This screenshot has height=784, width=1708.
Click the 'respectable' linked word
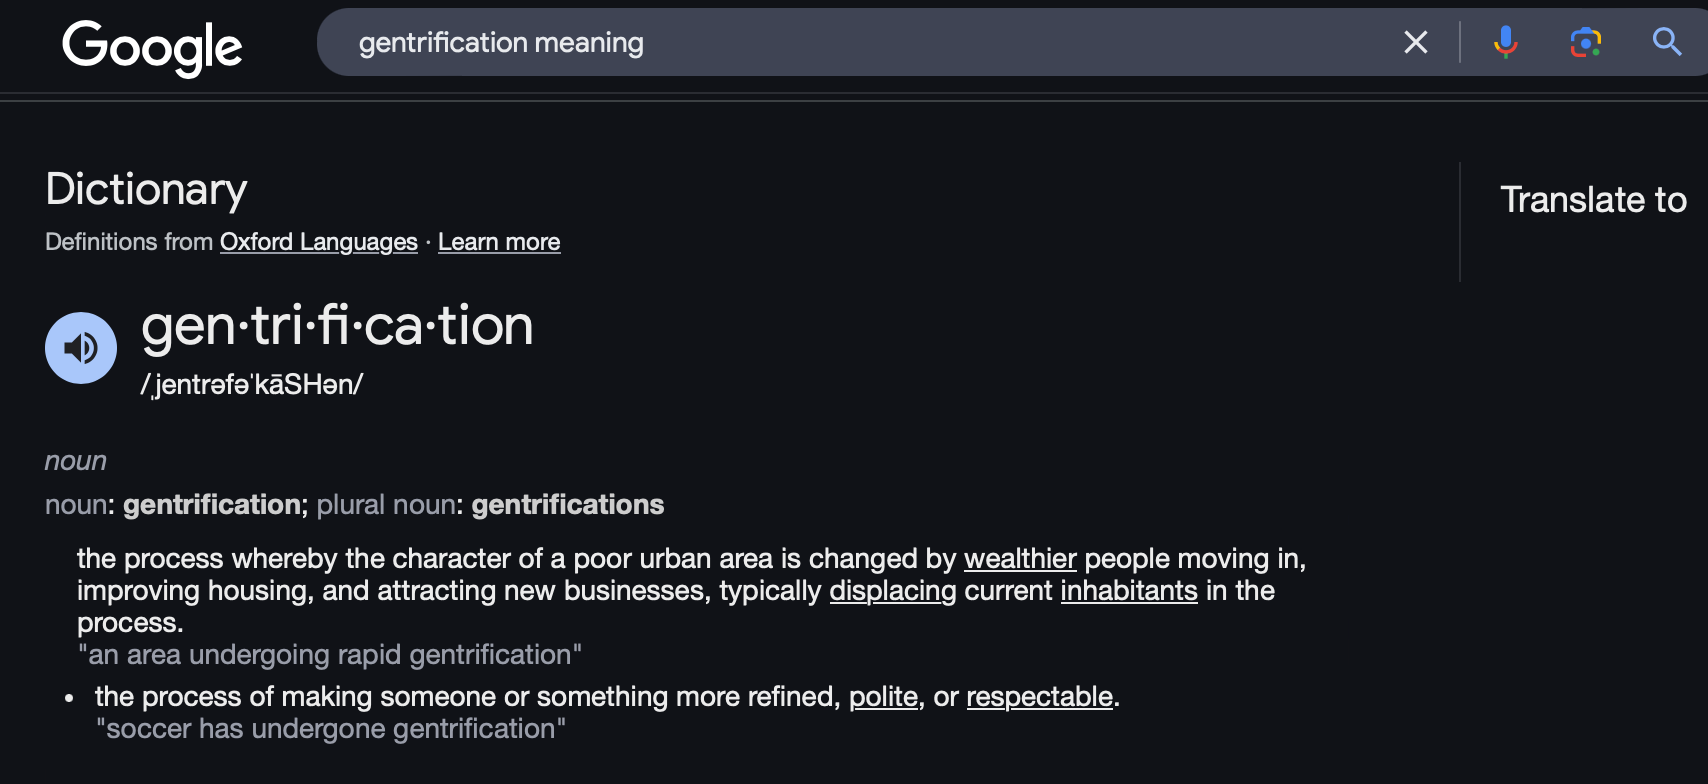point(1039,697)
